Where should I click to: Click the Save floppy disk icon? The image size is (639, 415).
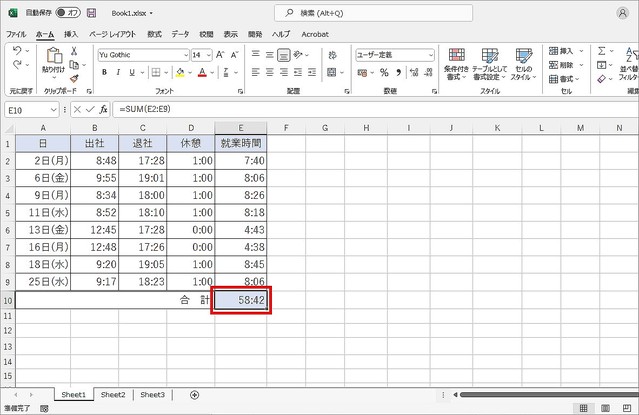(x=92, y=14)
